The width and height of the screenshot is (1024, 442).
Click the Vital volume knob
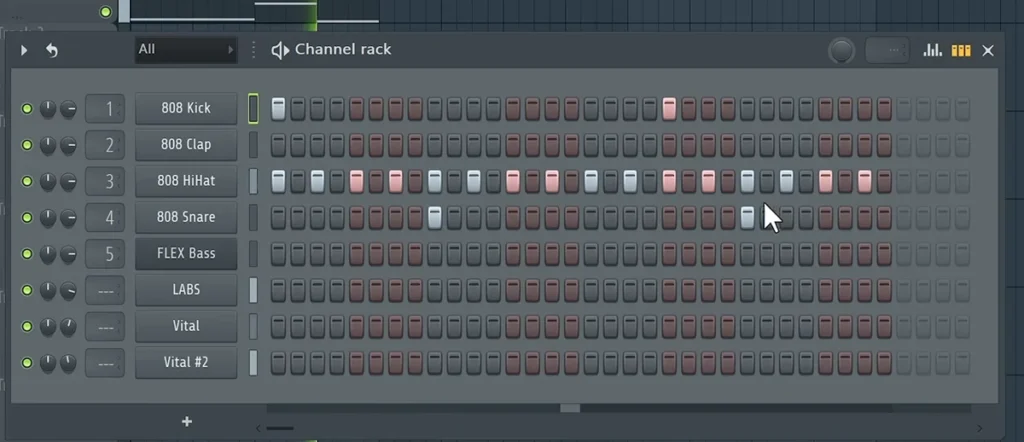coord(69,326)
